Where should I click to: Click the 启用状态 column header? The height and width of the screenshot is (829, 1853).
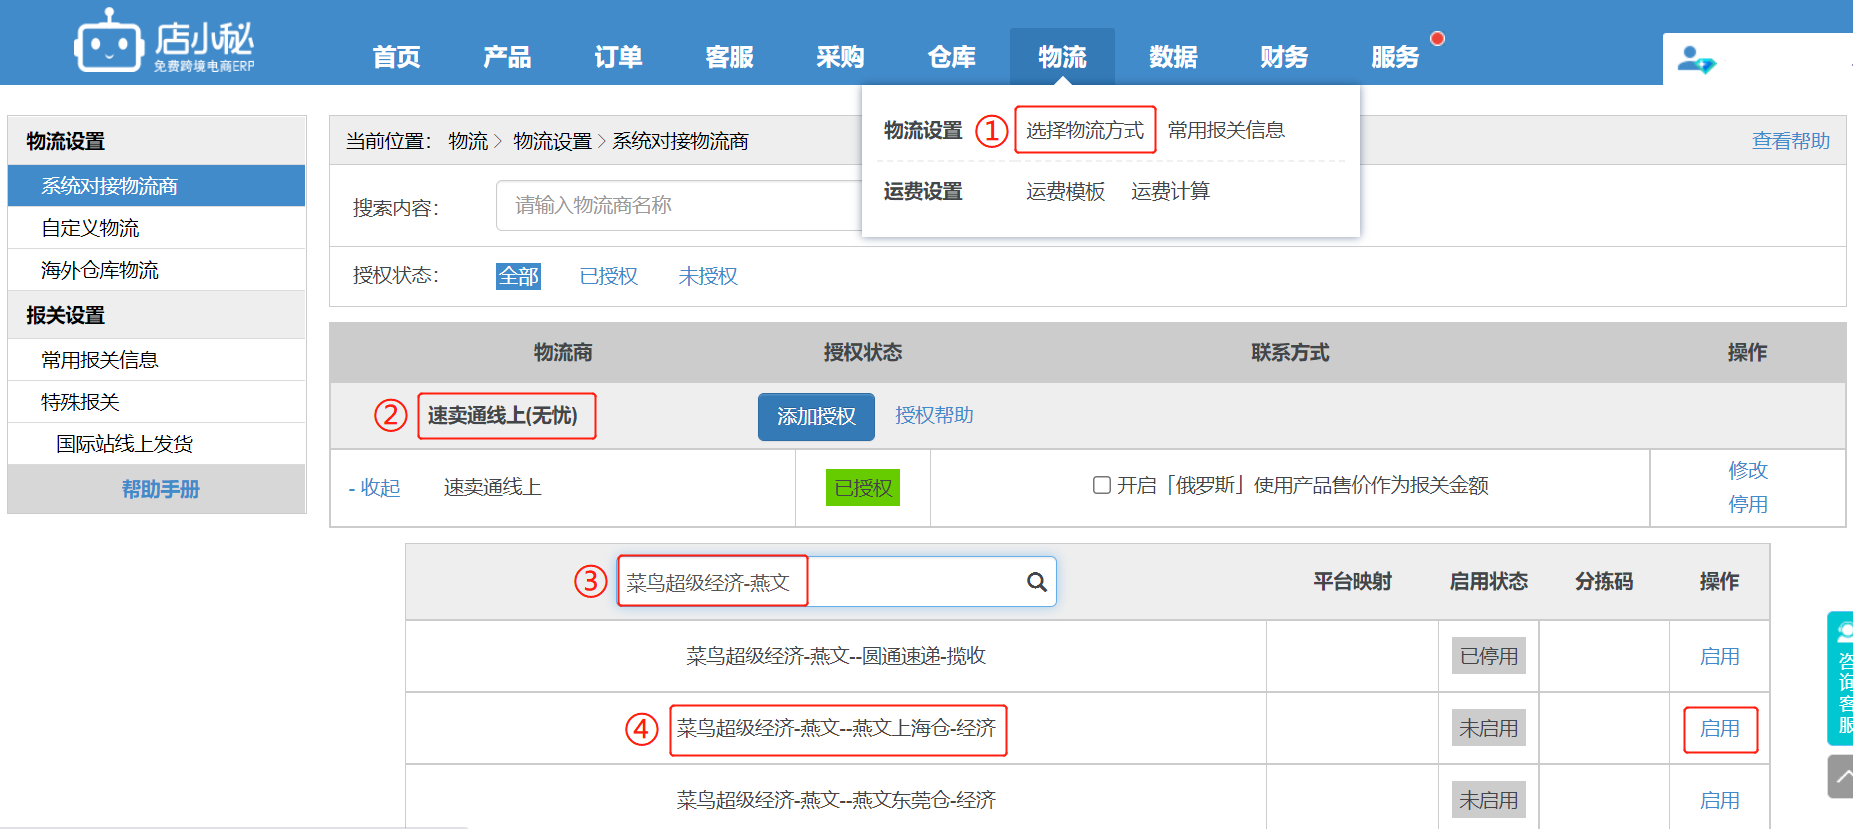click(x=1489, y=582)
